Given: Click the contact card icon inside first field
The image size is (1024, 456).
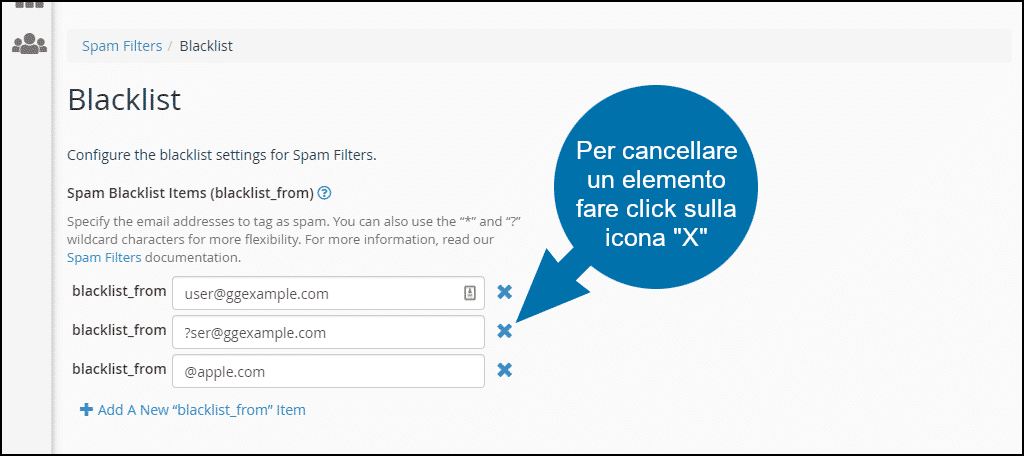Looking at the screenshot, I should pyautogui.click(x=470, y=293).
